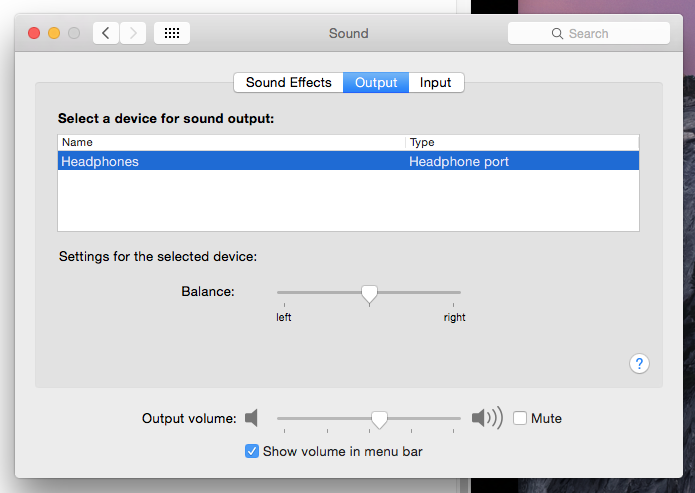Switch to the Input tab
Viewport: 695px width, 493px height.
point(436,83)
